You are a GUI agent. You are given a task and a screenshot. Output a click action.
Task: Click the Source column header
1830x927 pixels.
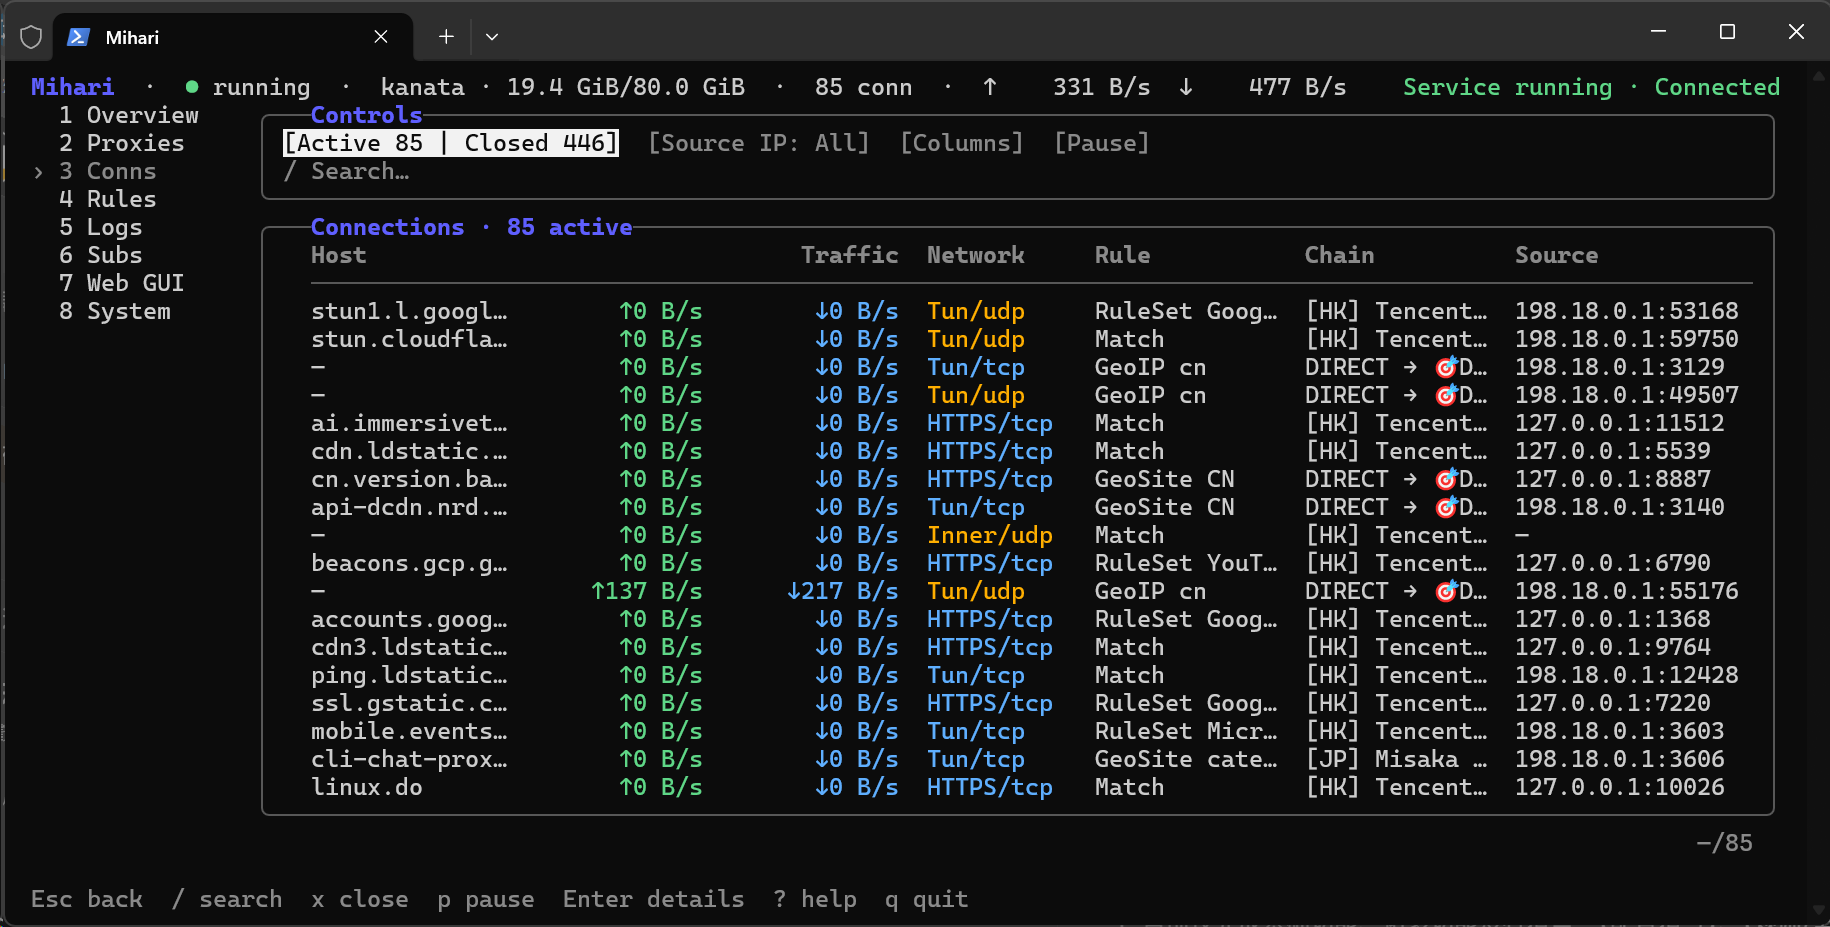point(1557,255)
